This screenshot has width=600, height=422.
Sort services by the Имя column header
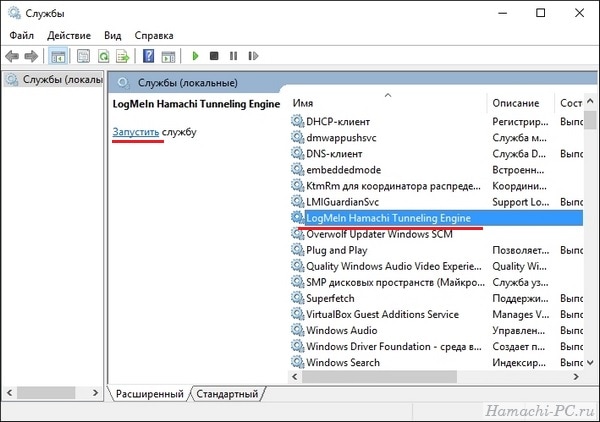tap(387, 103)
